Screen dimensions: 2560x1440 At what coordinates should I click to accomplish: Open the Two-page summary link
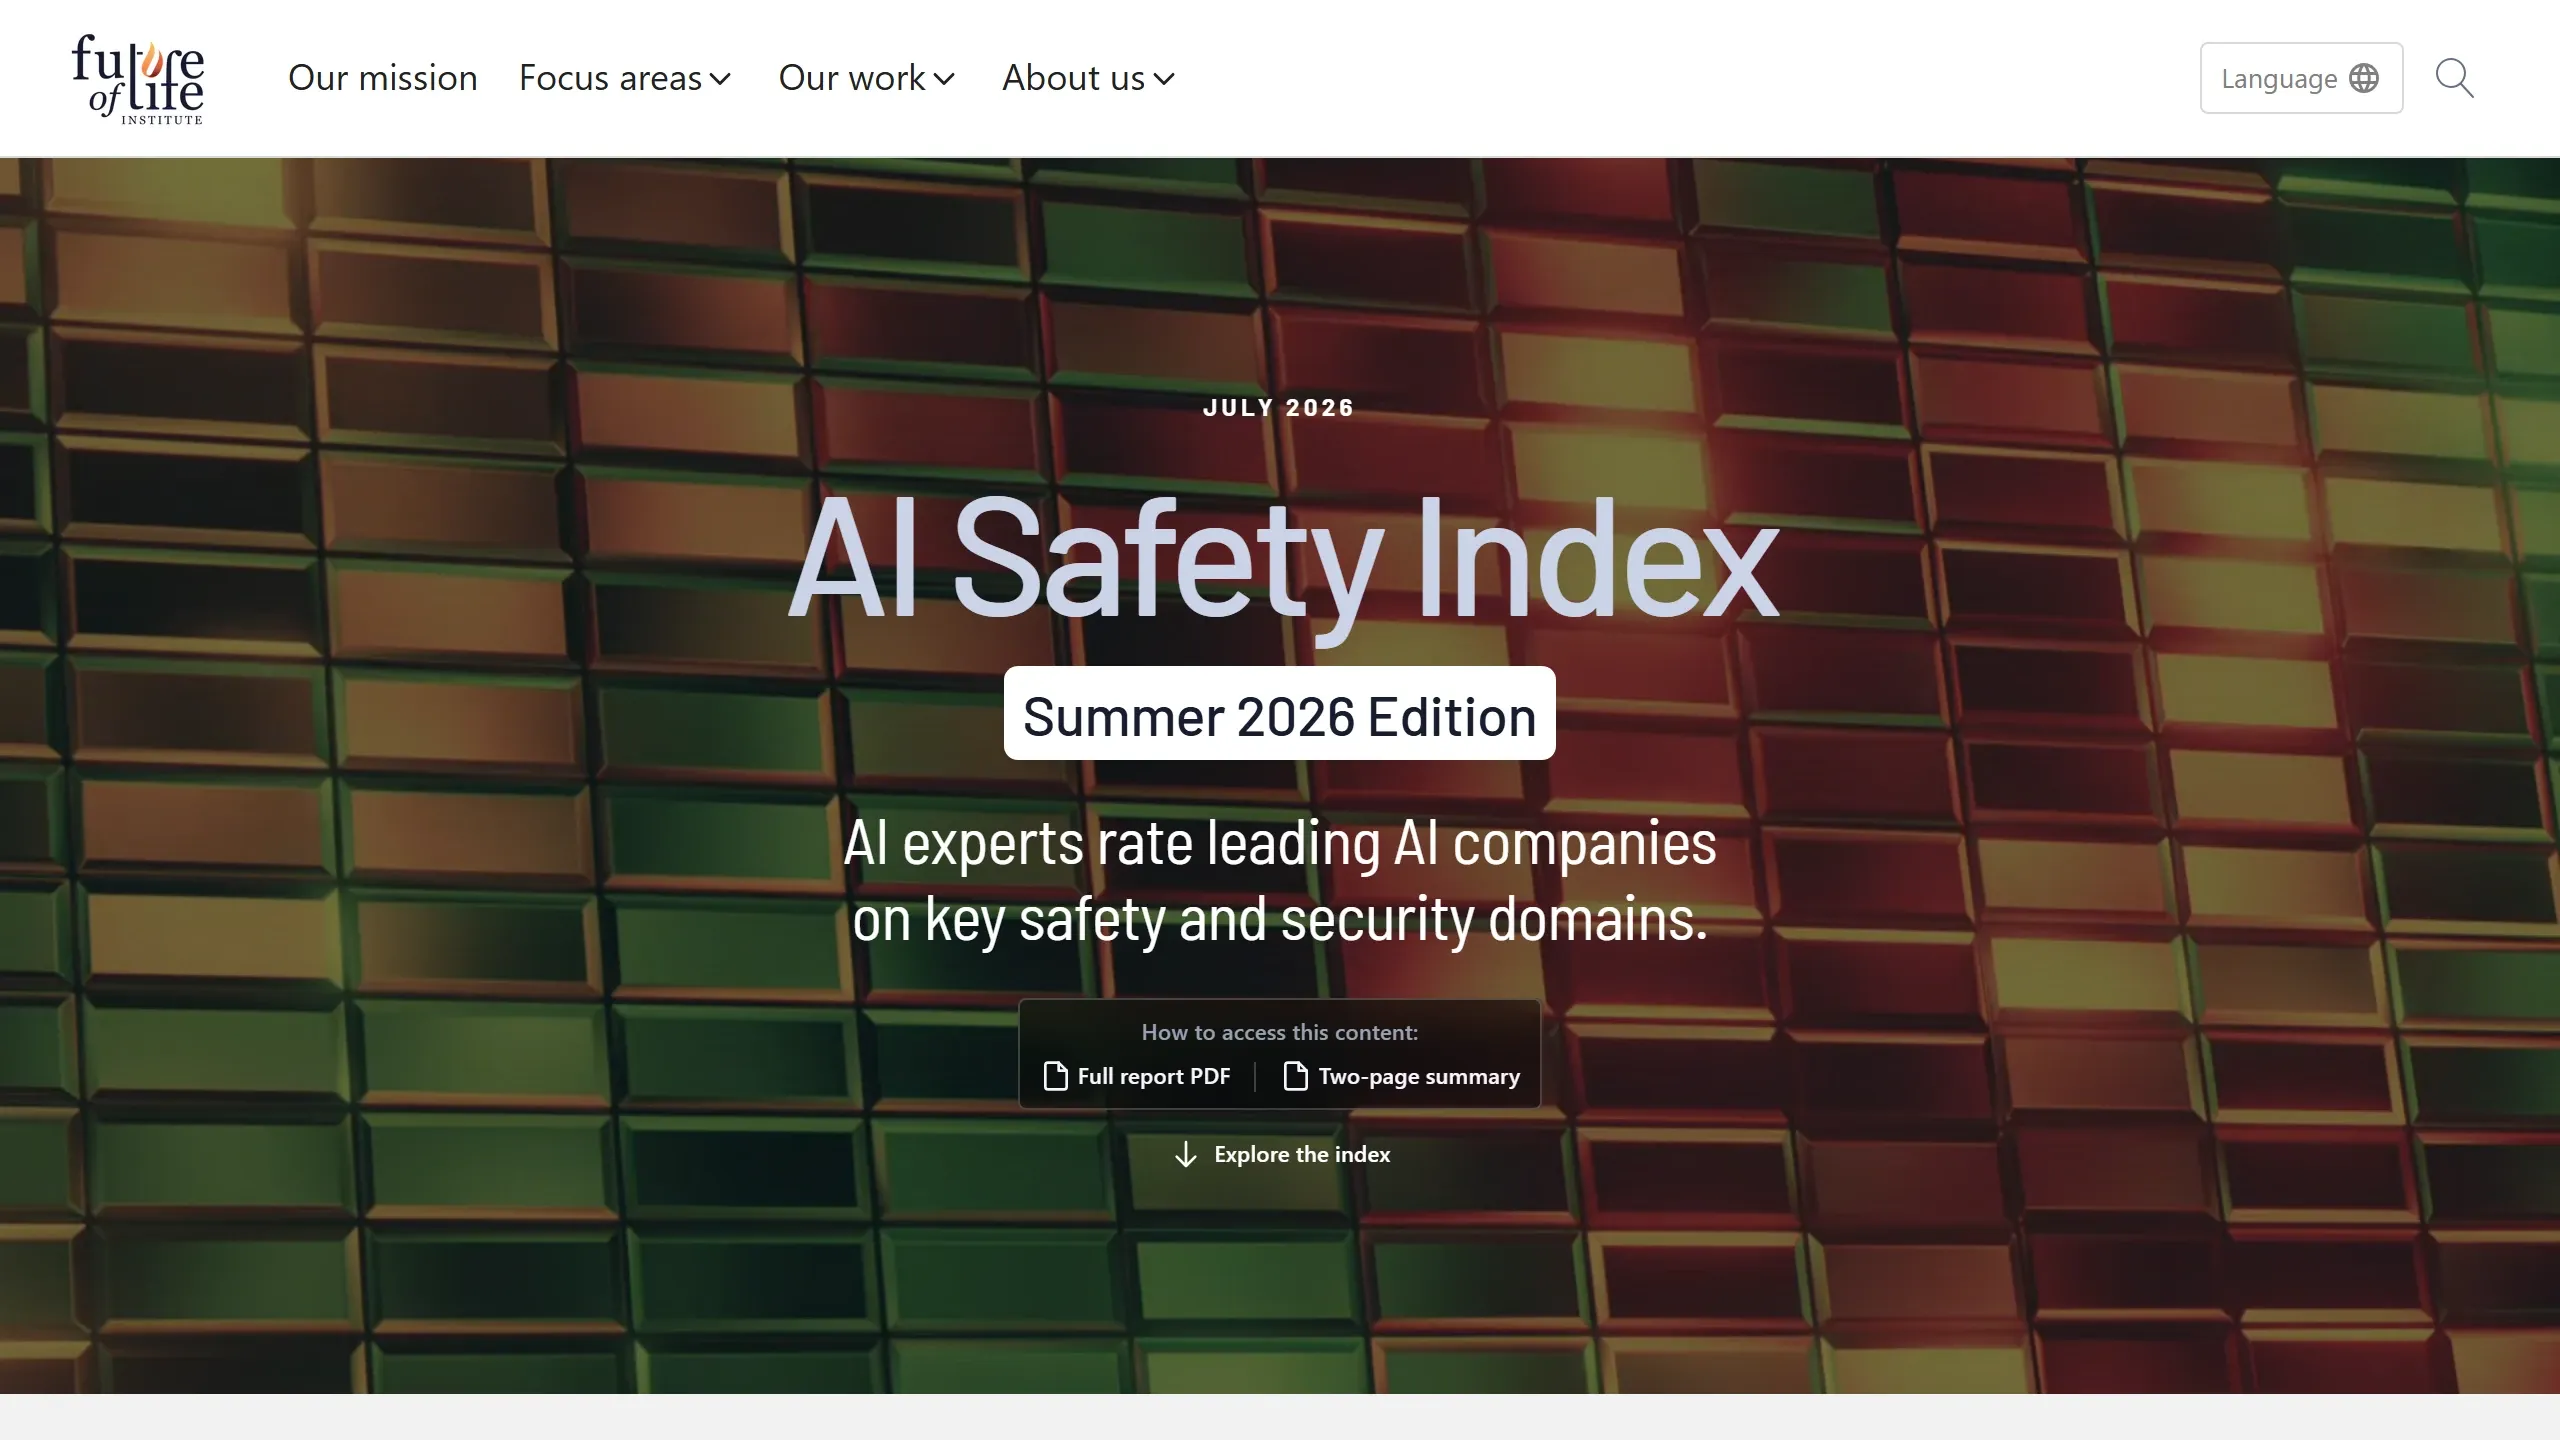pyautogui.click(x=1401, y=1076)
